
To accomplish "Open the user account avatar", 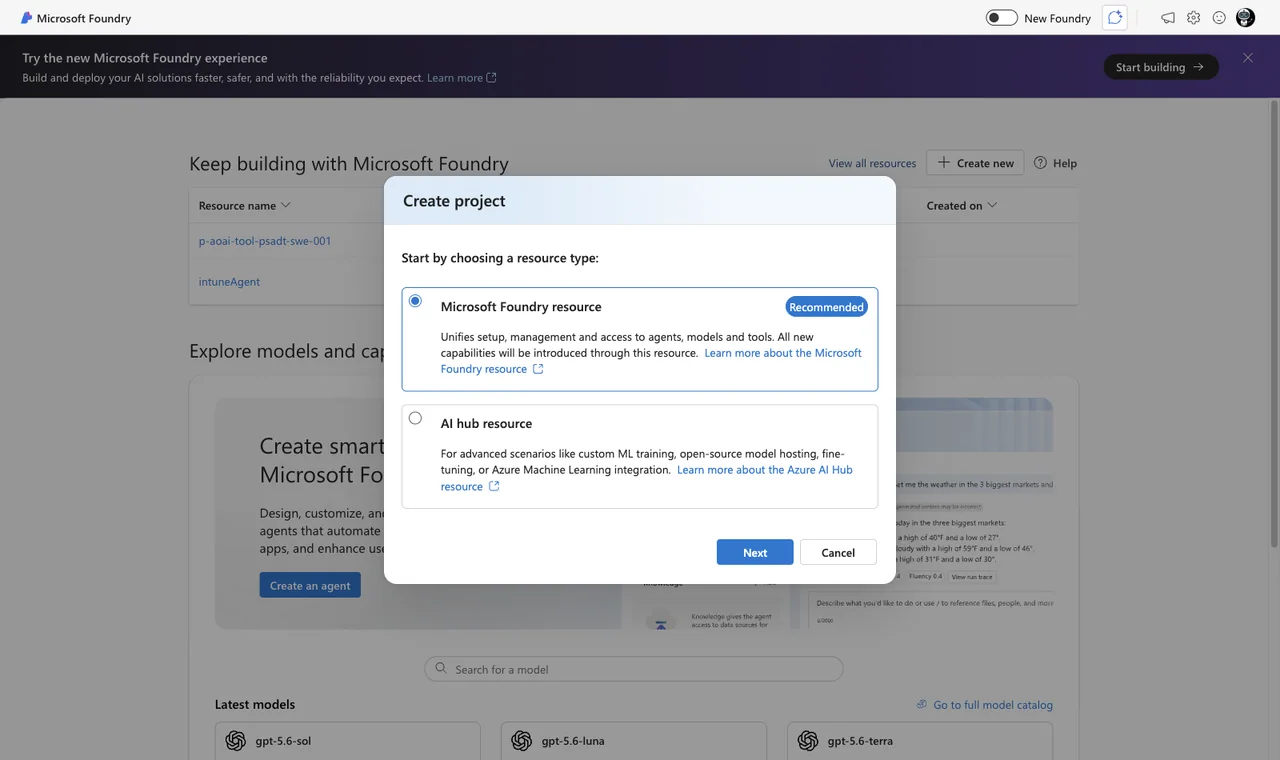I will point(1245,18).
